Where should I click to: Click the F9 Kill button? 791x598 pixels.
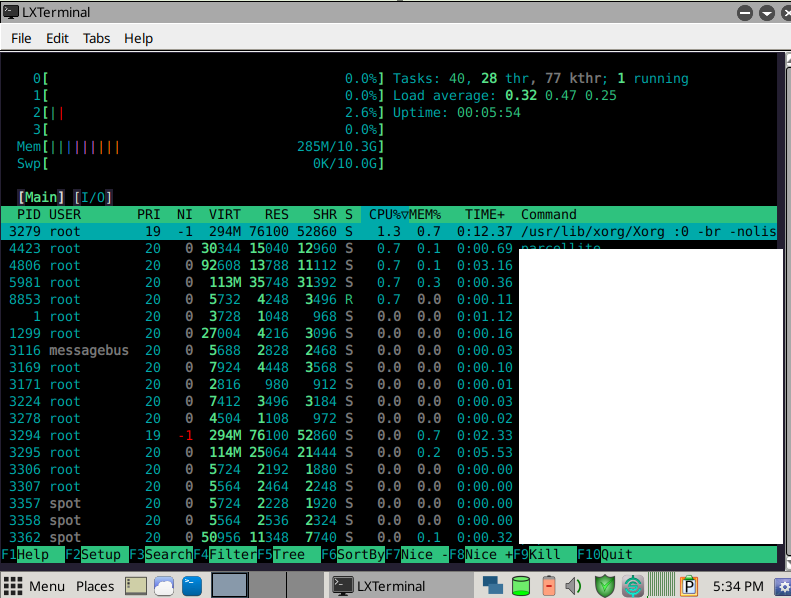544,554
